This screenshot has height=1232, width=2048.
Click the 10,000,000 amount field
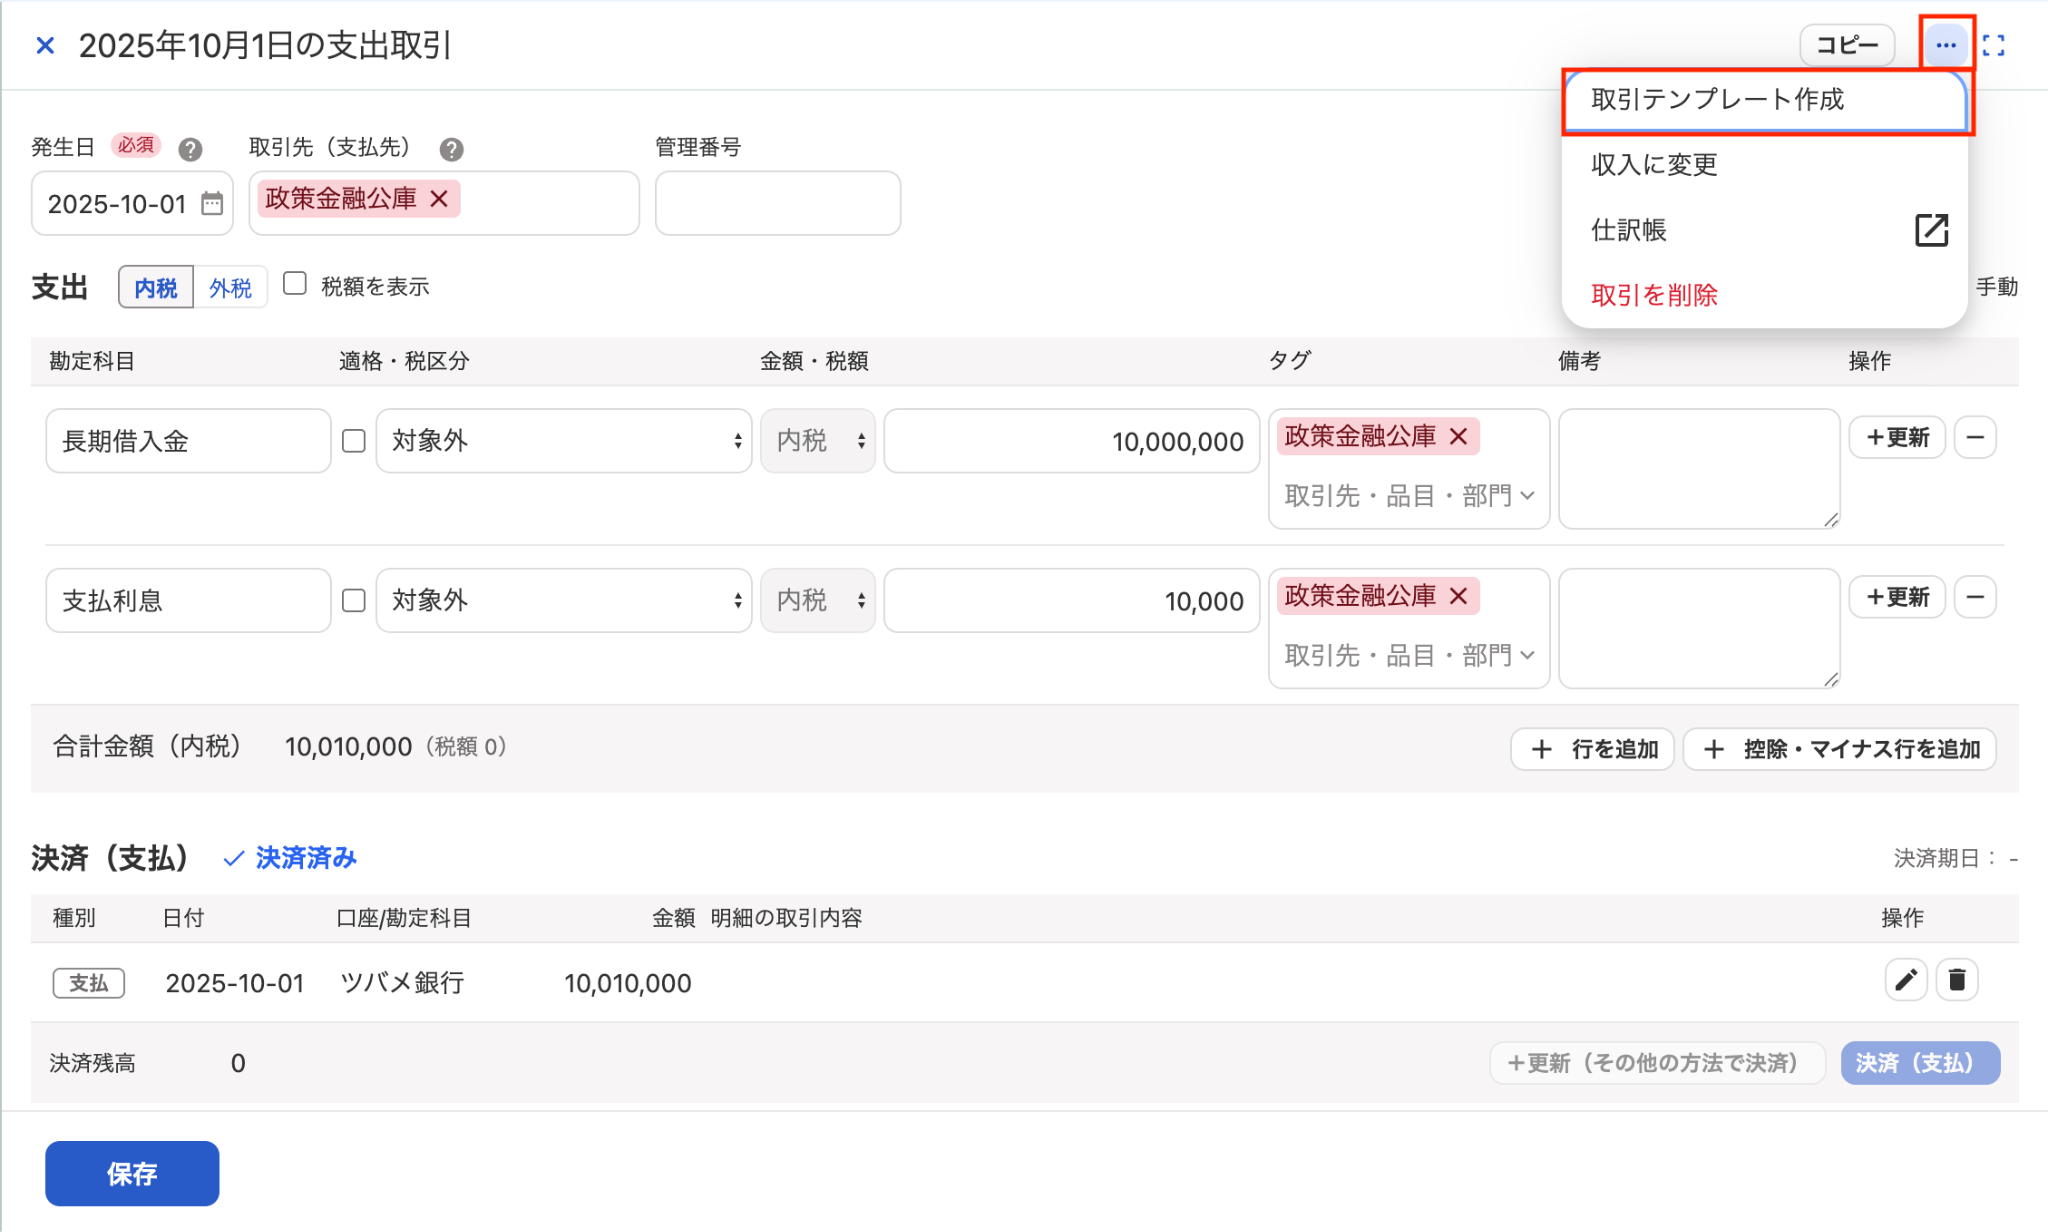click(x=1072, y=441)
